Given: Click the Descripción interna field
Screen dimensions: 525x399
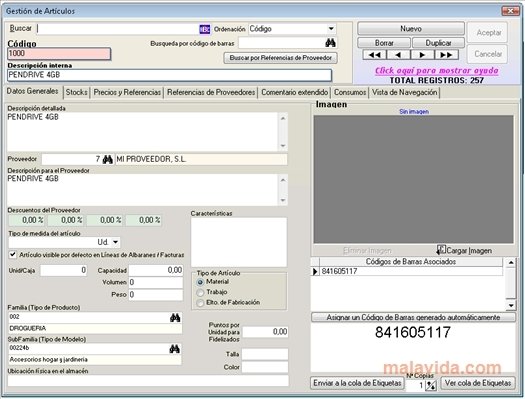Looking at the screenshot, I should [169, 75].
